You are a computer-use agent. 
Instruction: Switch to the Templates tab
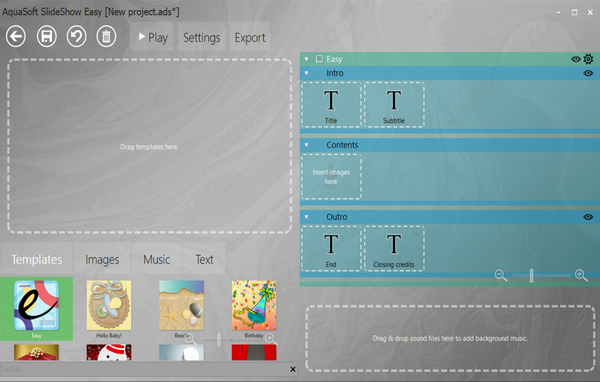point(37,259)
